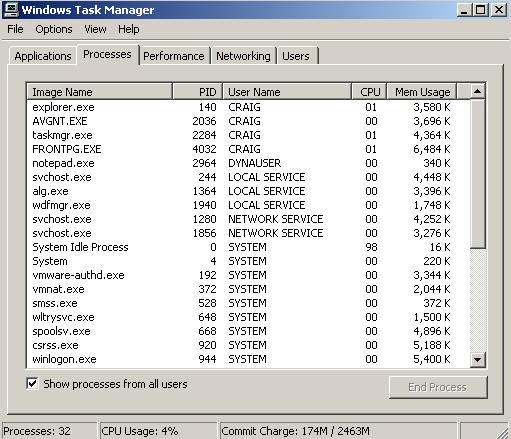Click the Task Manager title bar icon
The width and height of the screenshot is (511, 439).
(x=11, y=9)
